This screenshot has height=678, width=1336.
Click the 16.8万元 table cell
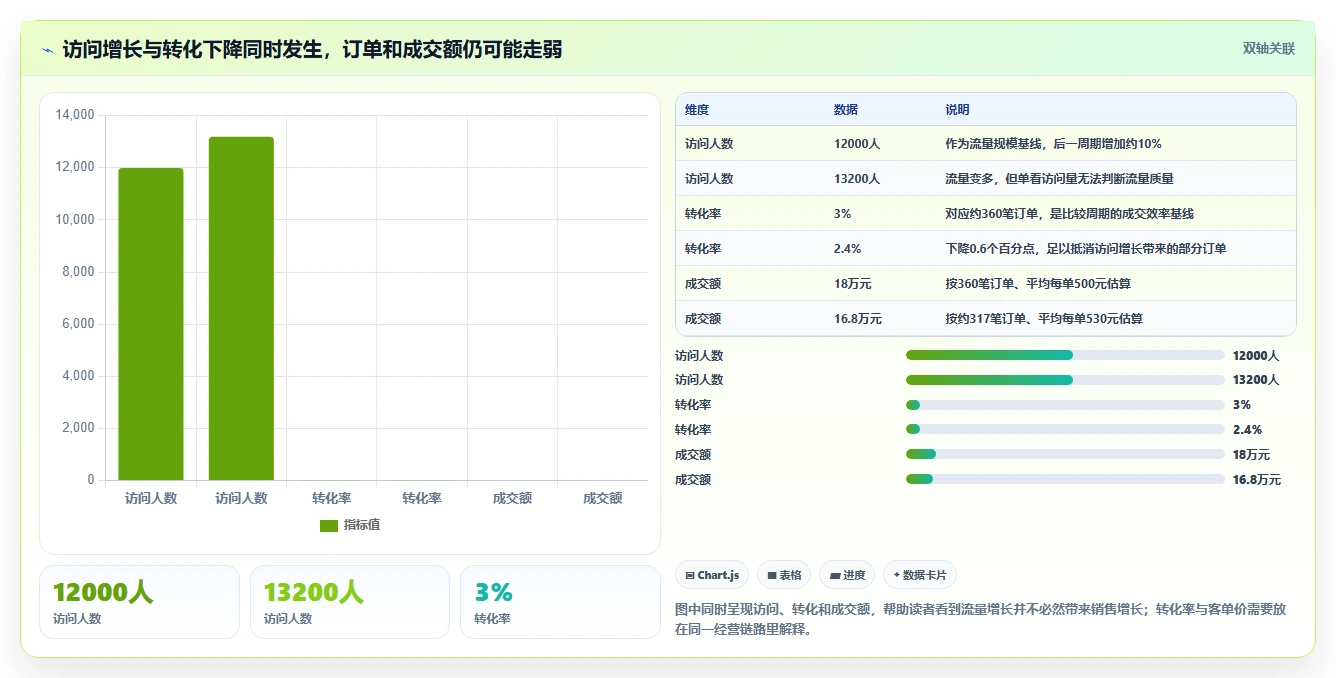pos(858,319)
